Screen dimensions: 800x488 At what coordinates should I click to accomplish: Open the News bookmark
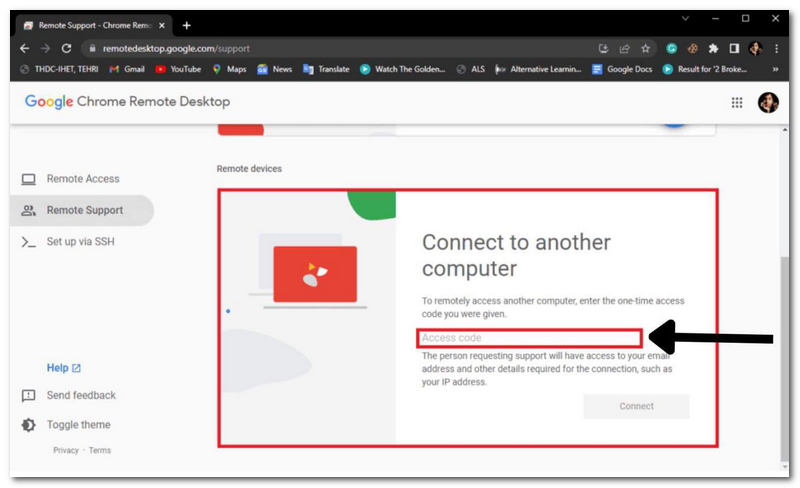tap(274, 69)
